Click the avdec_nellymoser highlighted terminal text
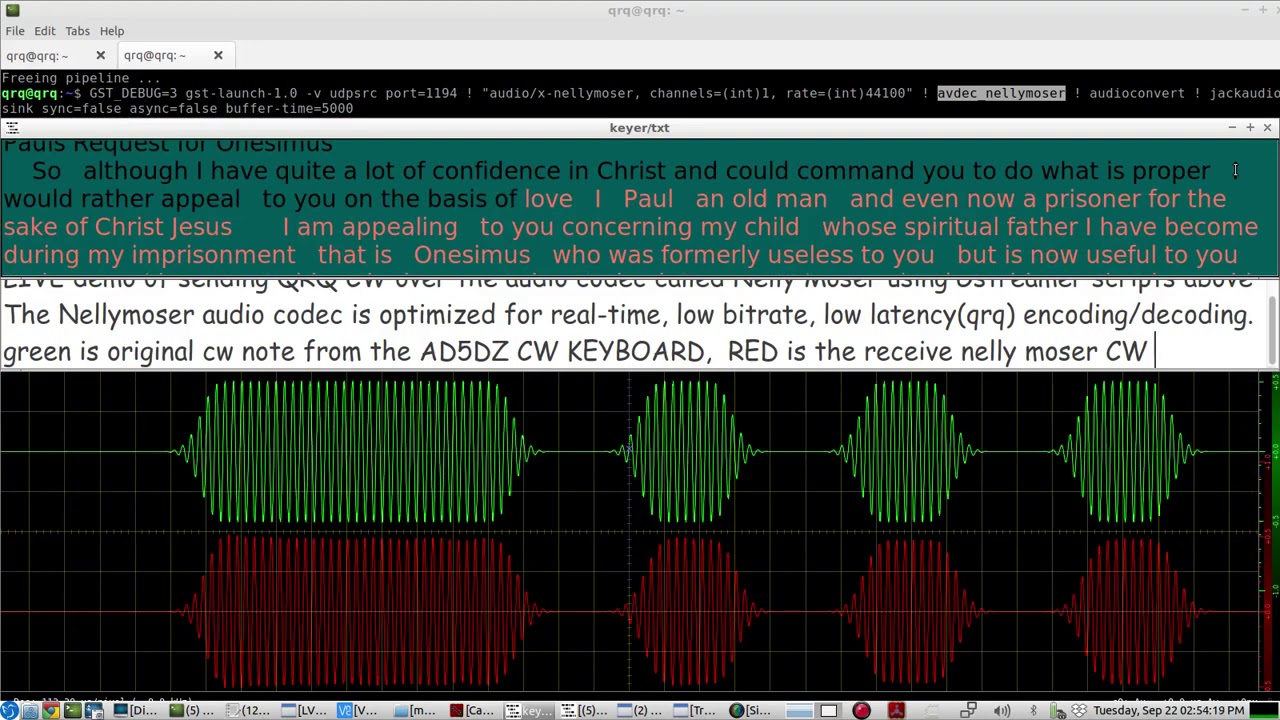1280x720 pixels. [x=1001, y=93]
